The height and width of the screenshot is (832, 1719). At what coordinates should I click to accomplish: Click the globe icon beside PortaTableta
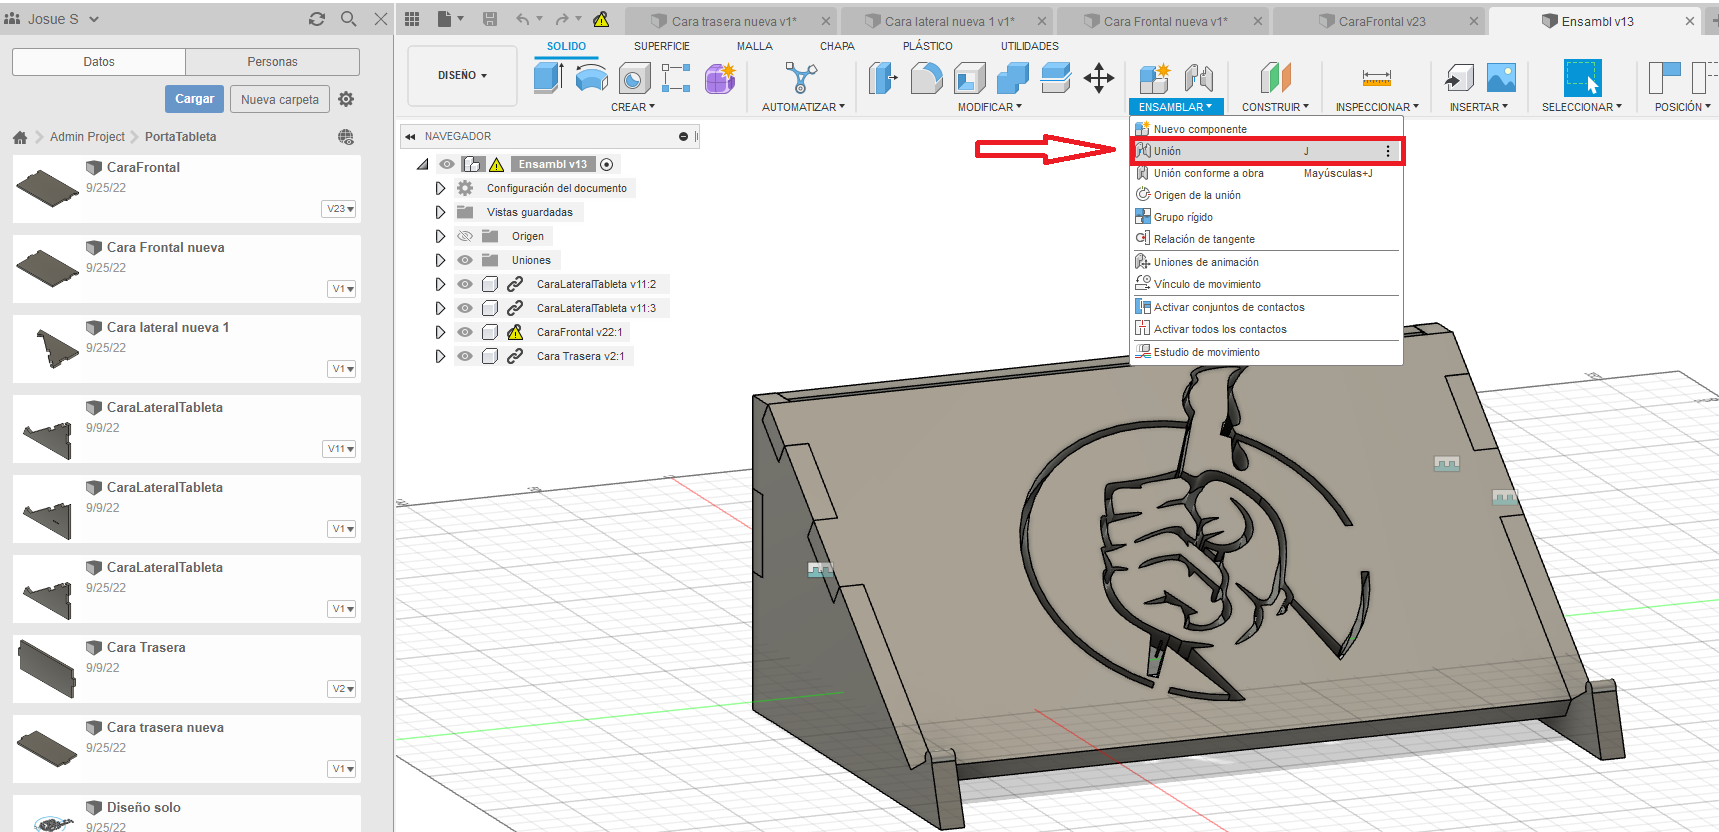[x=346, y=137]
